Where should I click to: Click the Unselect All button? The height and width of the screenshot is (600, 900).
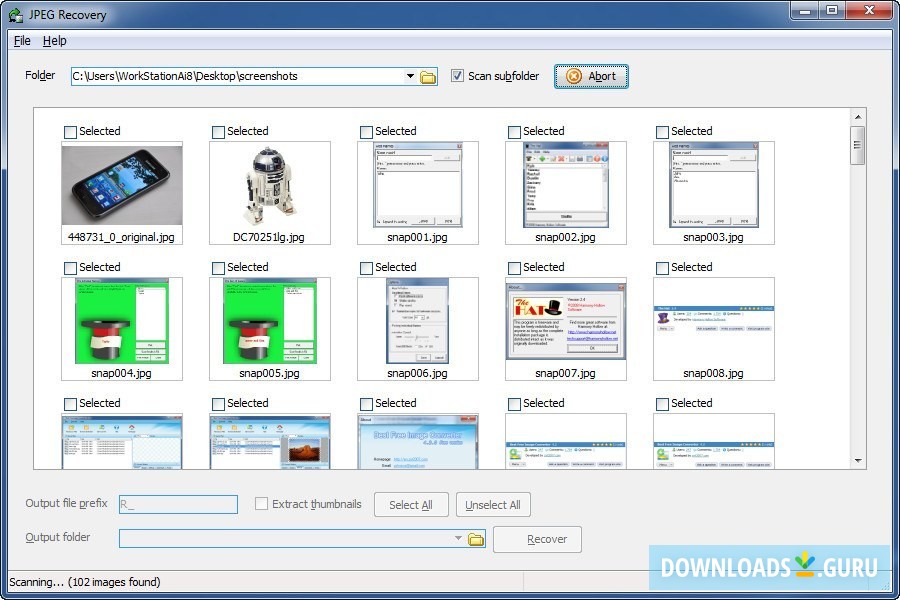(493, 505)
